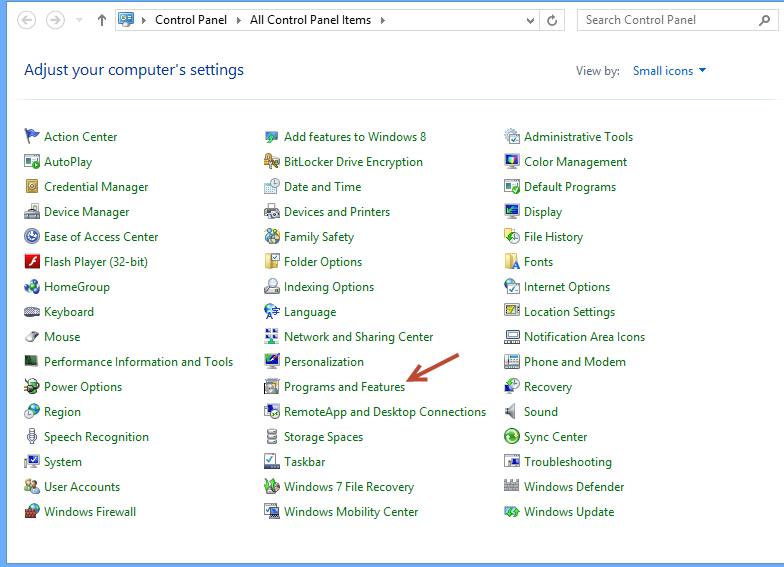784x567 pixels.
Task: Click the Power Options icon
Action: [32, 386]
